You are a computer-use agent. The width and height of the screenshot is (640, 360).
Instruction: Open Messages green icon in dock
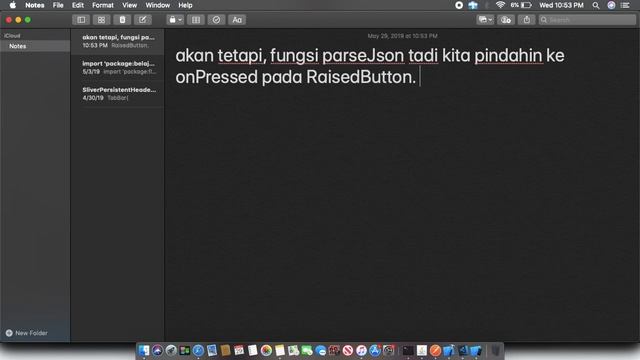307,350
